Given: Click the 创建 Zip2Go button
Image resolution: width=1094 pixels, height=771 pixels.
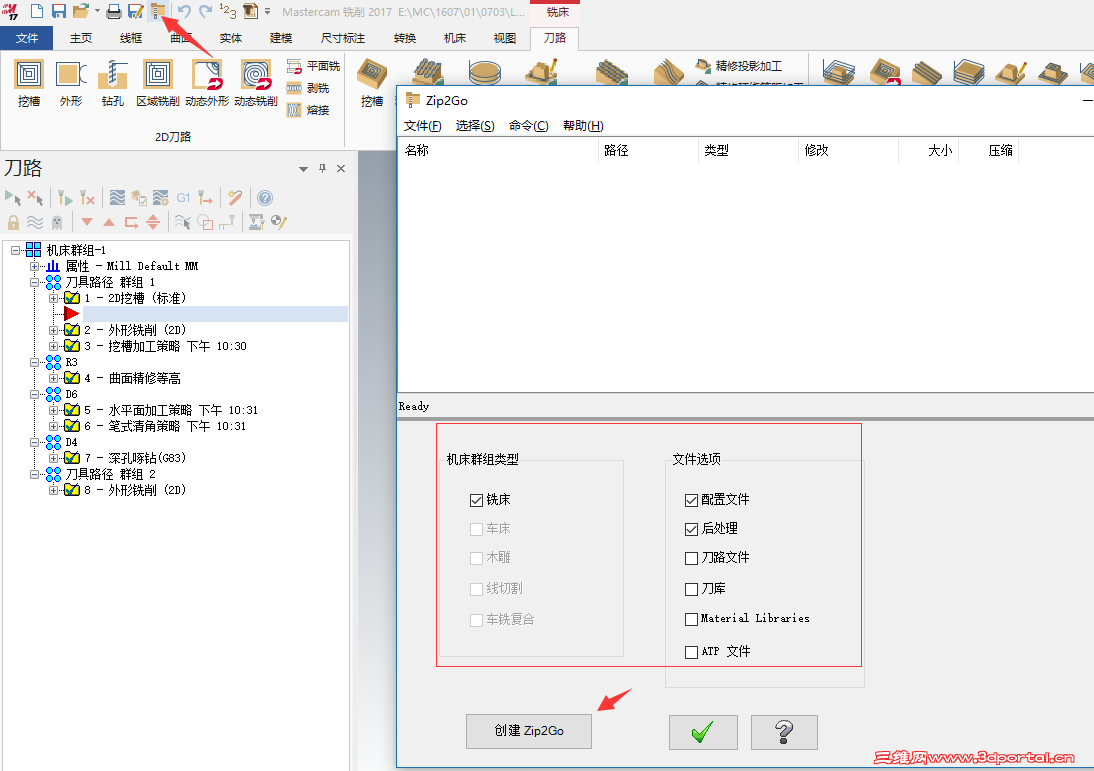Looking at the screenshot, I should click(x=529, y=731).
